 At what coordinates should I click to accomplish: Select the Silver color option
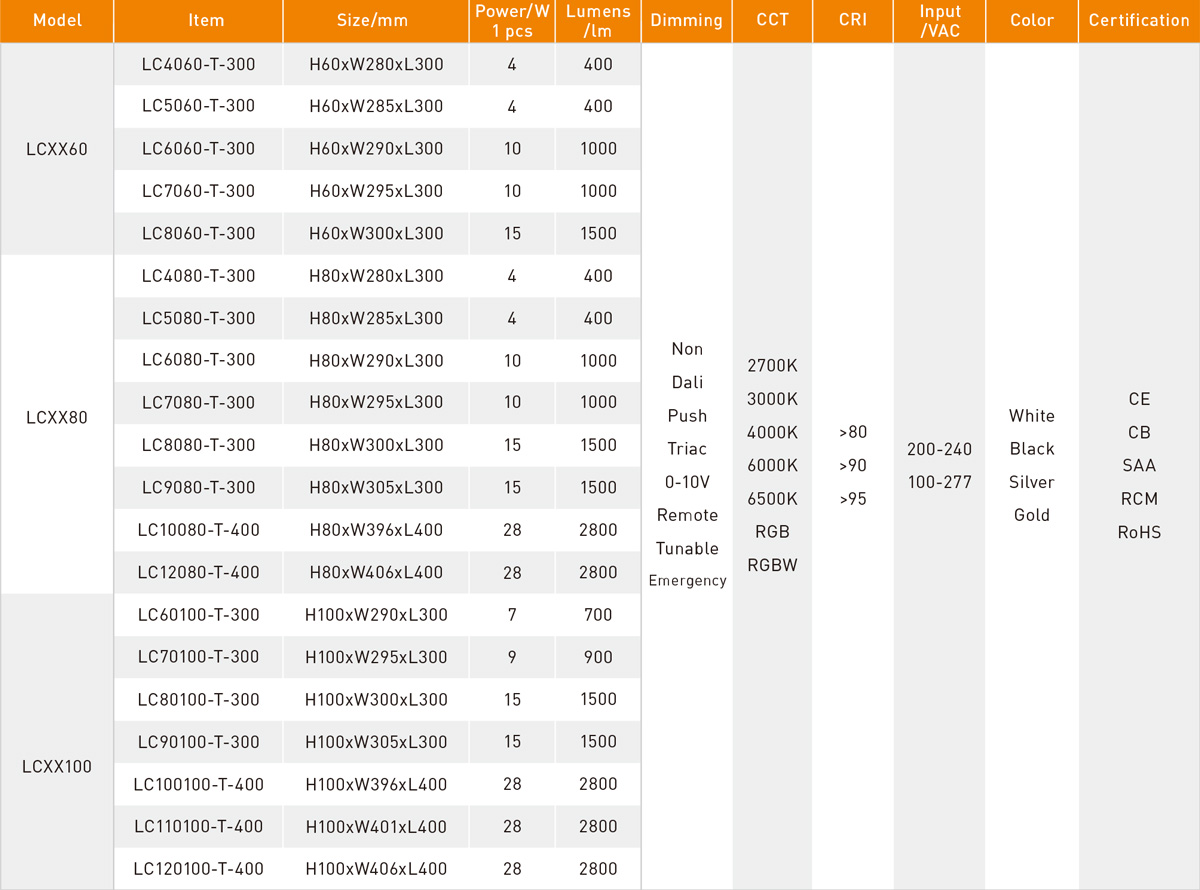(x=1031, y=482)
